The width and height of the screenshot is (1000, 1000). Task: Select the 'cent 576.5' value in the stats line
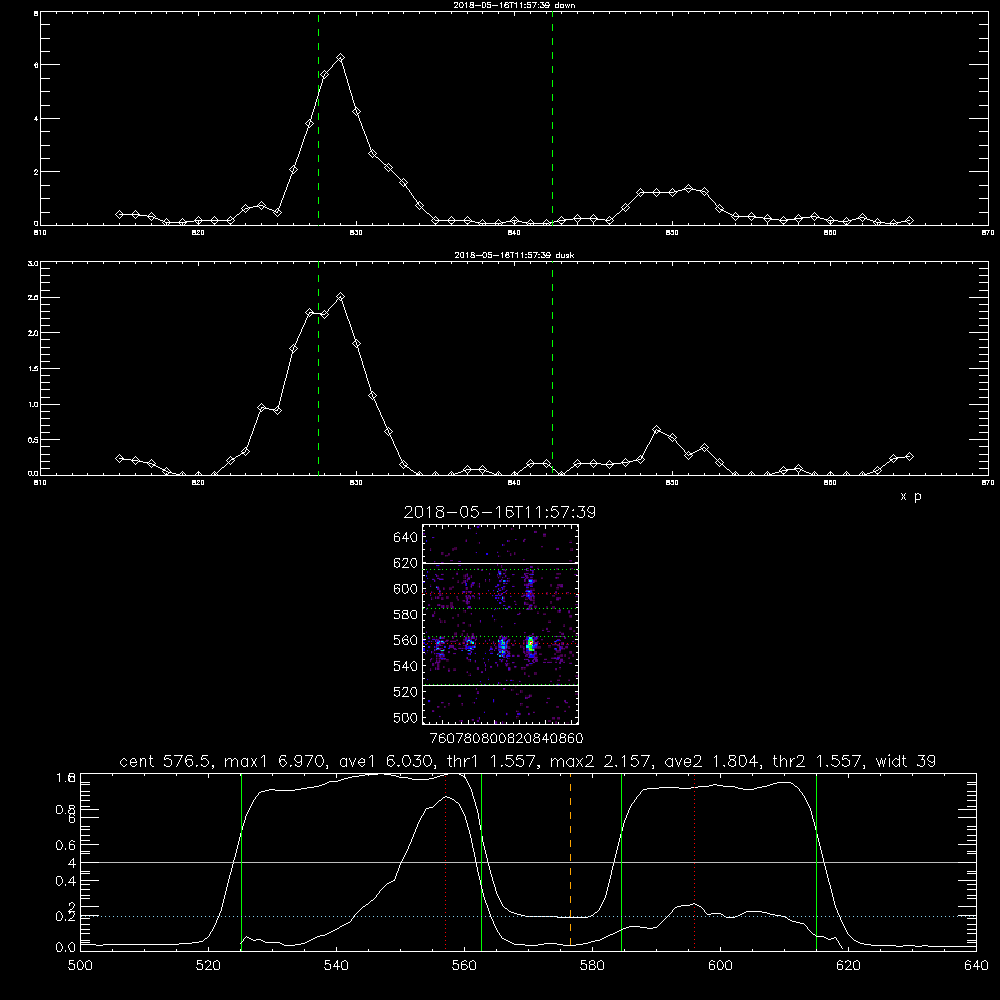(166, 761)
